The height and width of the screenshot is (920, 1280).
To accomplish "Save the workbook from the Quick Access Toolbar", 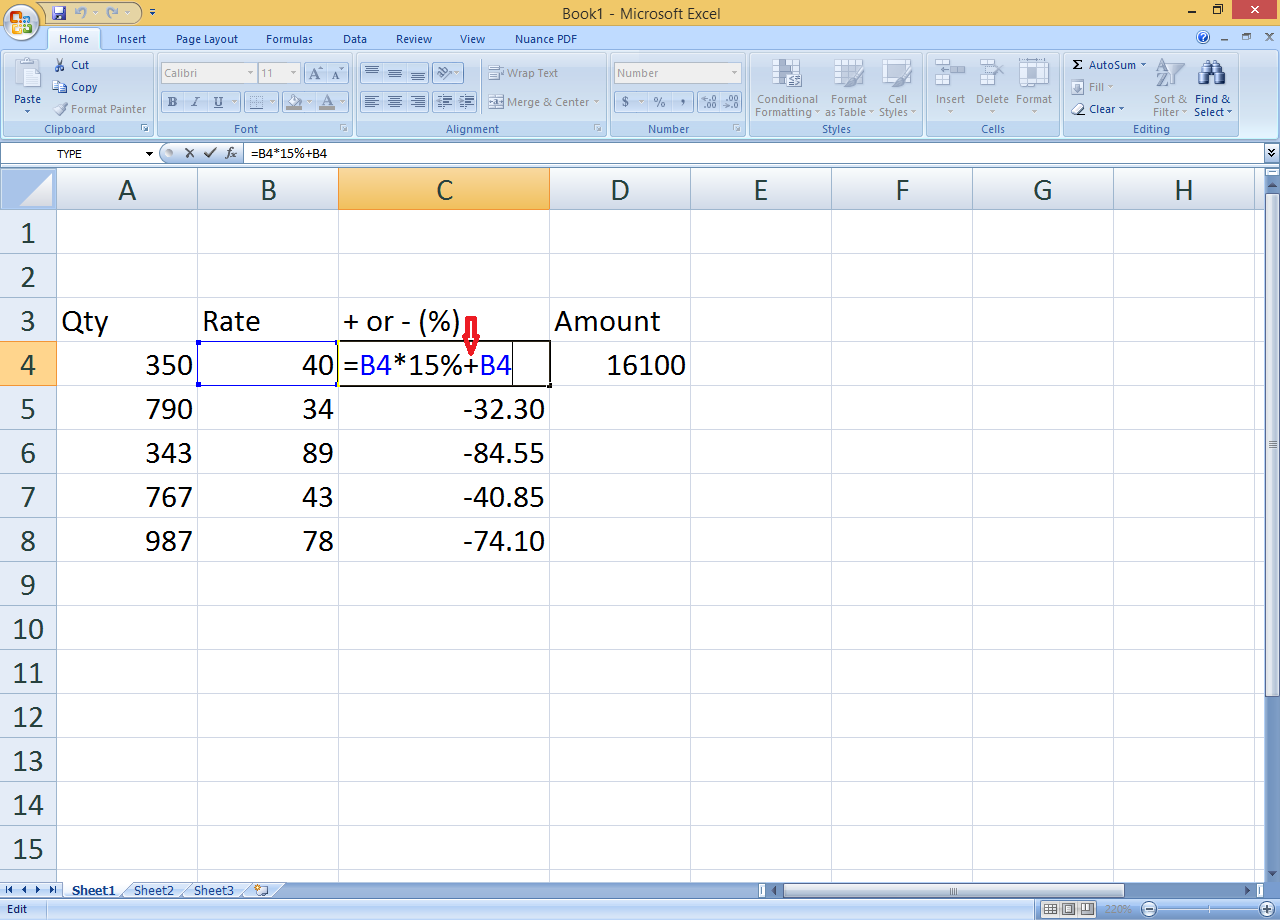I will coord(59,13).
